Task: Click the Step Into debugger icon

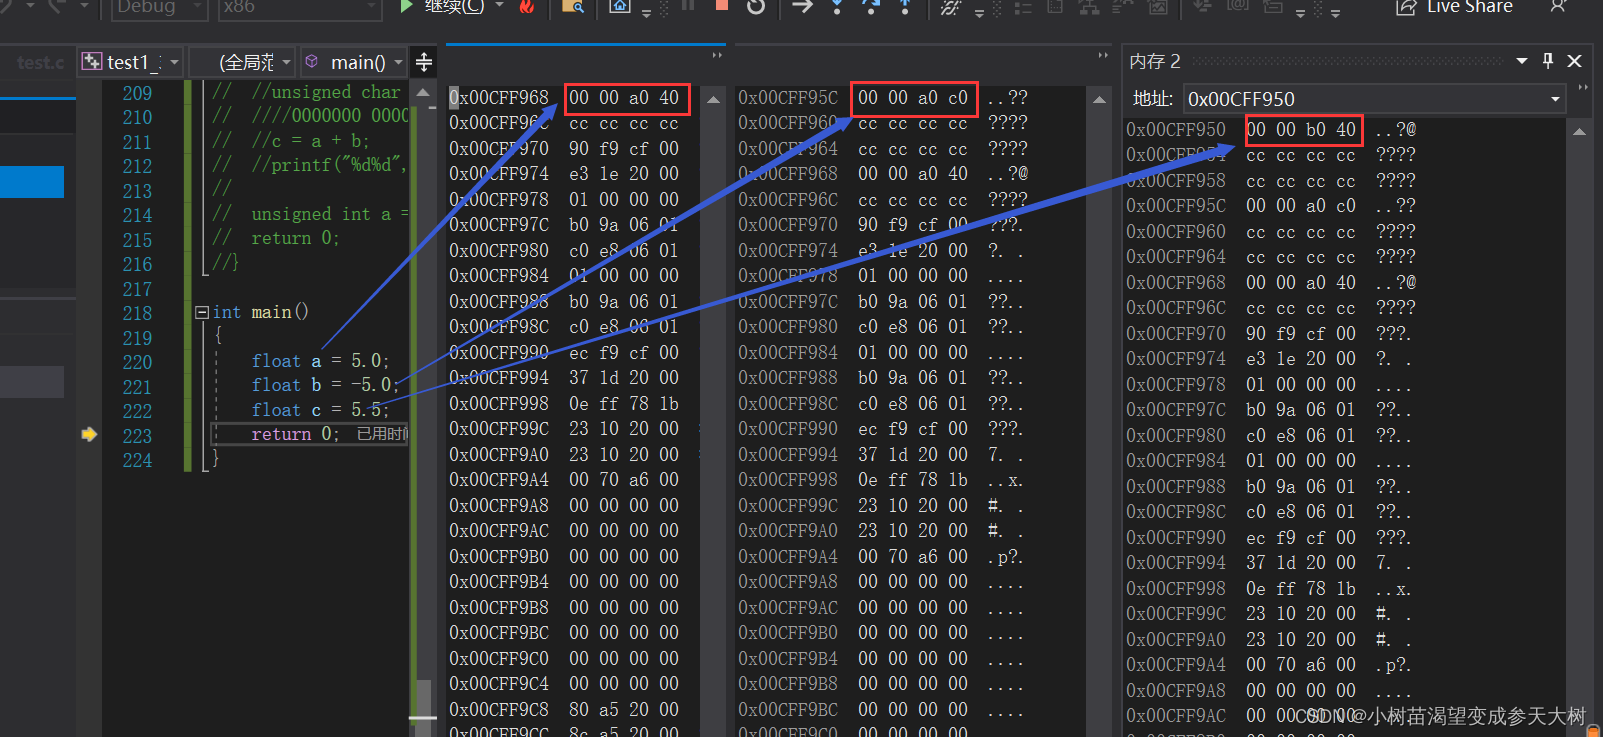Action: coord(837,7)
